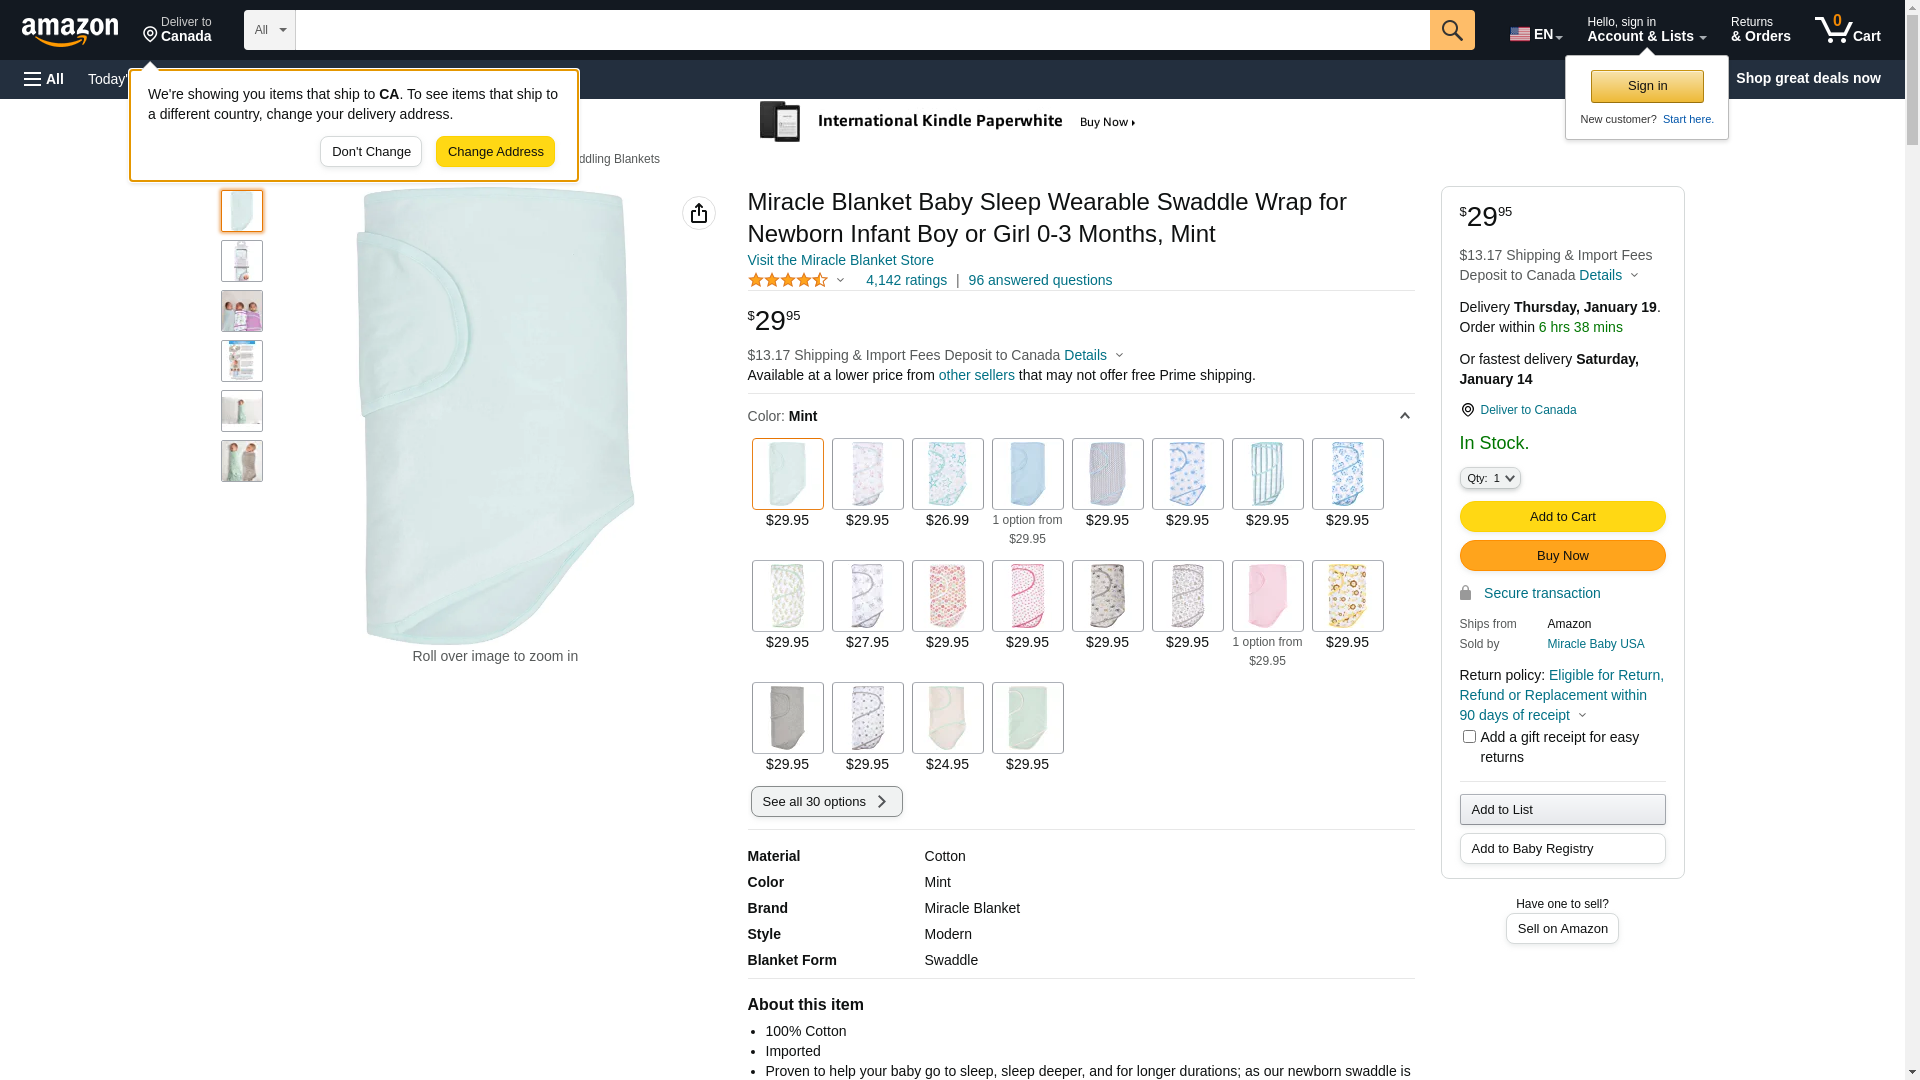This screenshot has width=1920, height=1080.
Task: Click Visit the Miracle Blanket Store link
Action: (x=840, y=260)
